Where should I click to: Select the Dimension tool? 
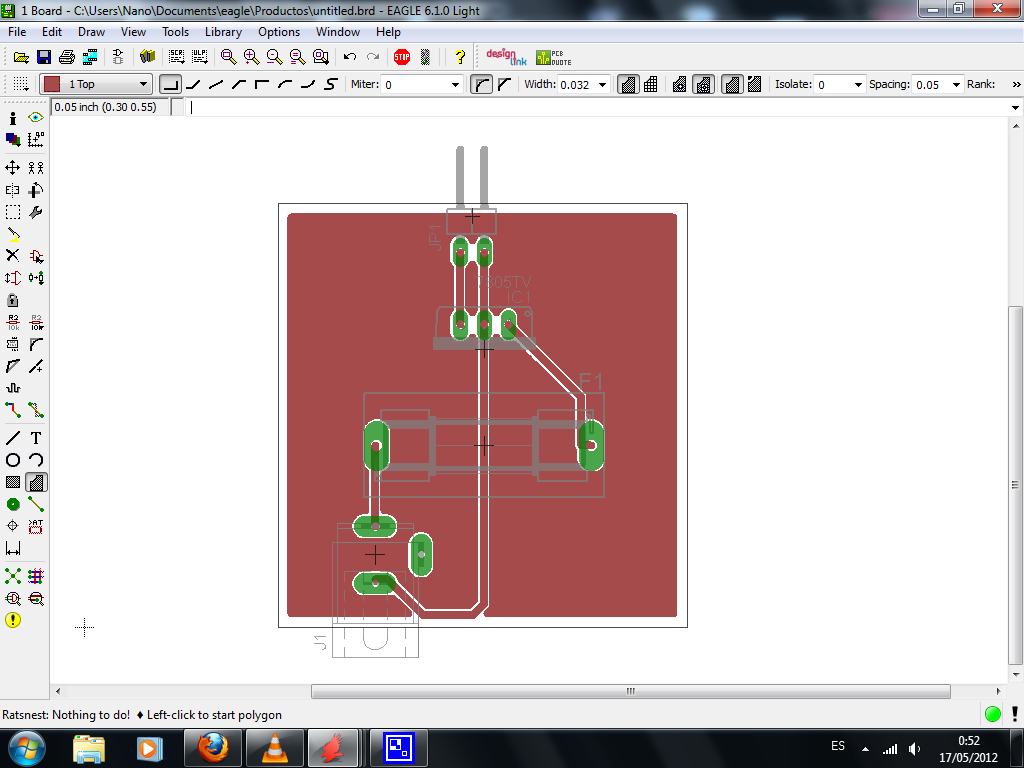click(x=12, y=549)
